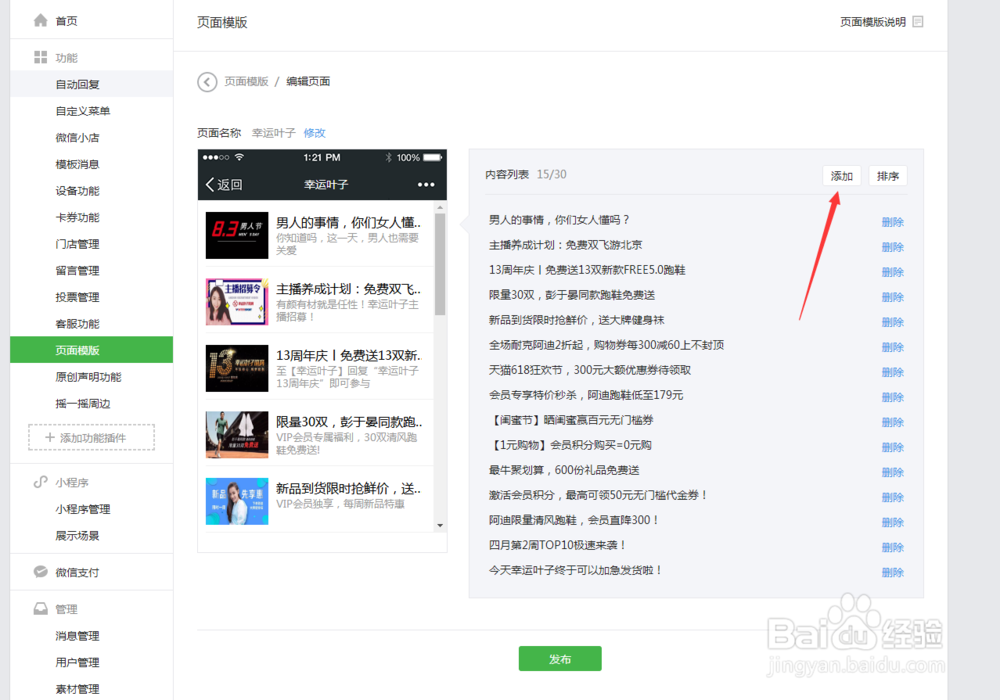Click 排序 to sort the content list
This screenshot has height=700, width=1000.
[889, 175]
